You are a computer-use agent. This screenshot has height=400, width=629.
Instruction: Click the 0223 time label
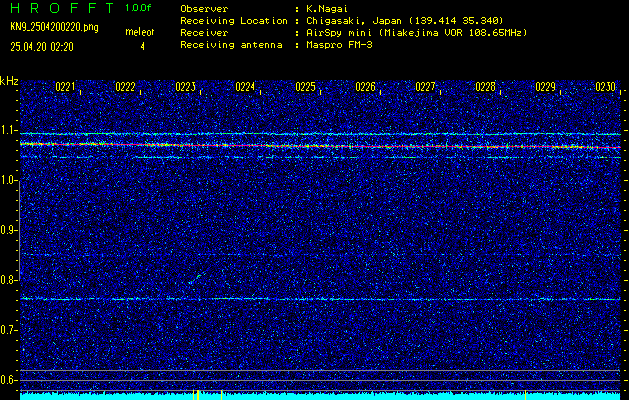click(x=185, y=87)
